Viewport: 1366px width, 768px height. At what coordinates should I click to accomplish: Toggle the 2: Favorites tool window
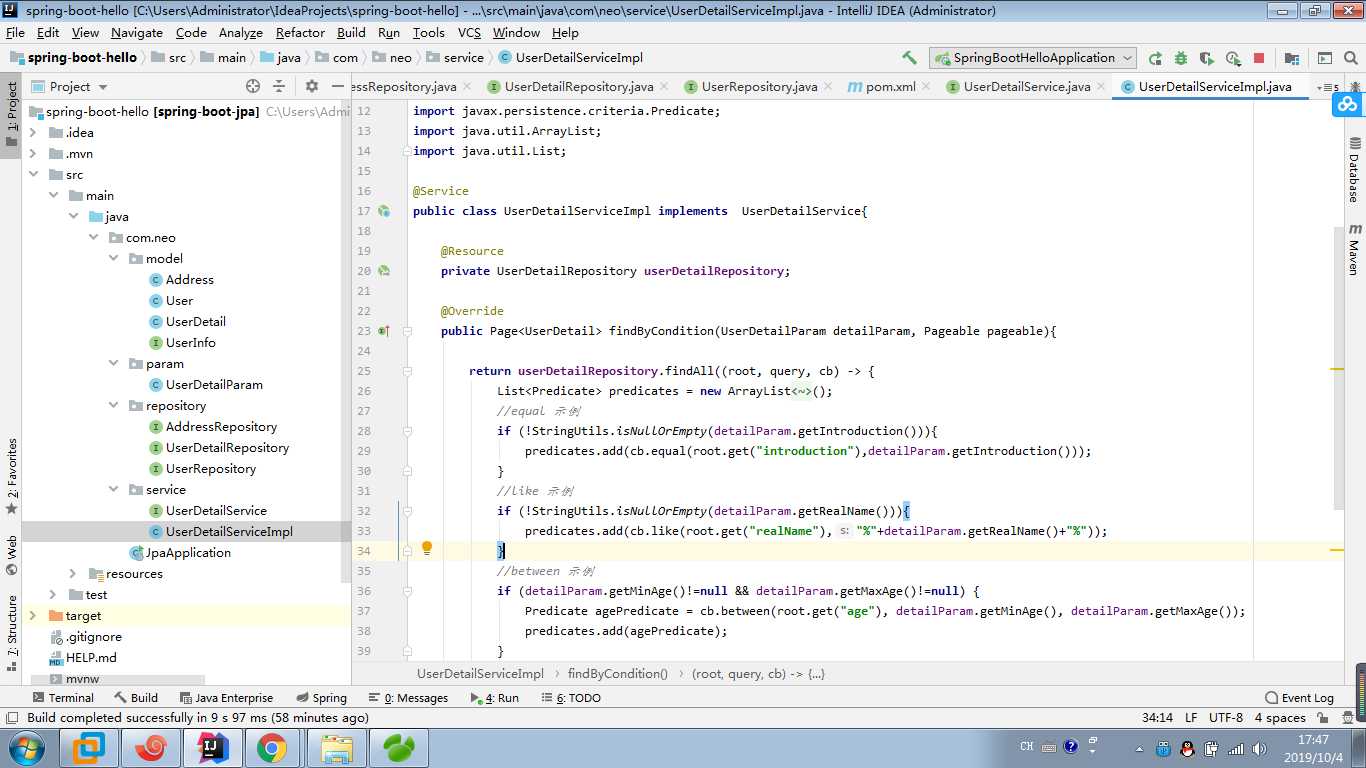click(x=12, y=476)
